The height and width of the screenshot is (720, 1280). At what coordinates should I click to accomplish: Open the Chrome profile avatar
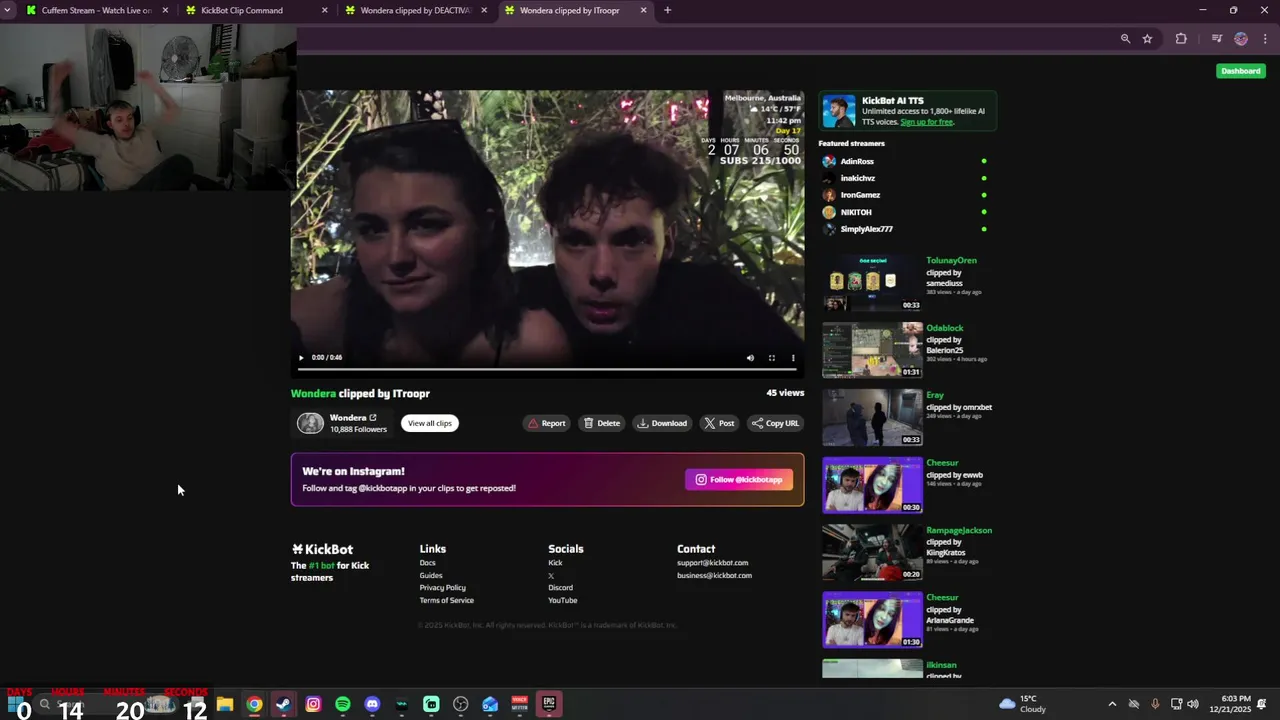(1241, 39)
